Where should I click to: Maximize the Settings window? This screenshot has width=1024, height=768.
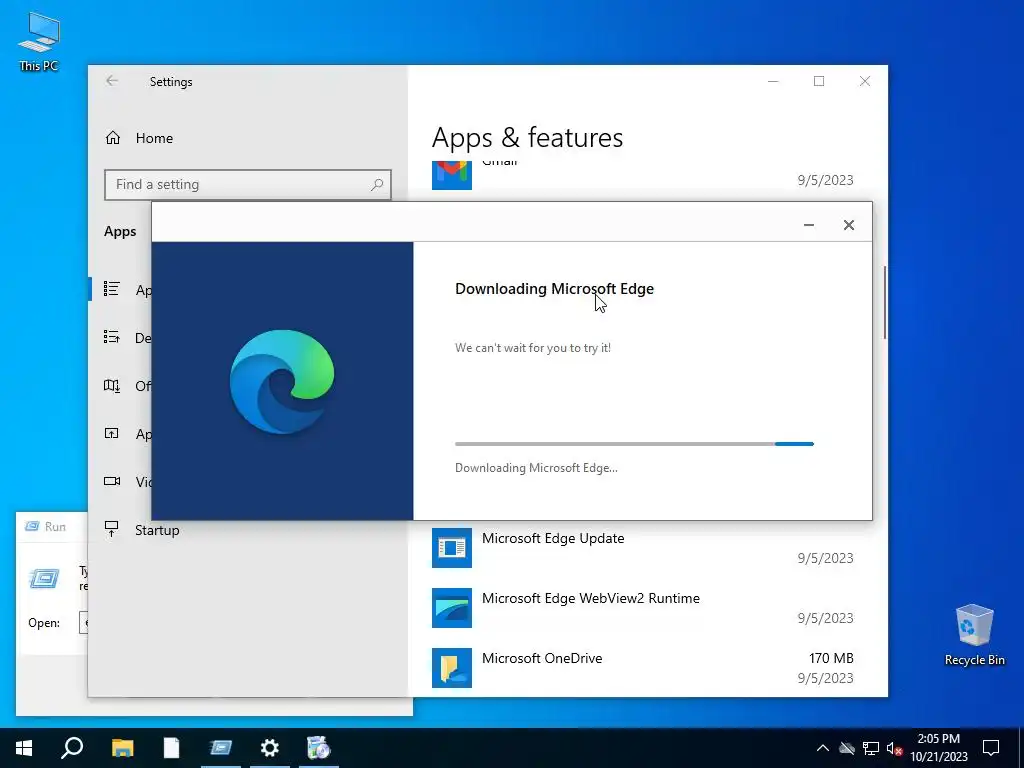coord(819,81)
